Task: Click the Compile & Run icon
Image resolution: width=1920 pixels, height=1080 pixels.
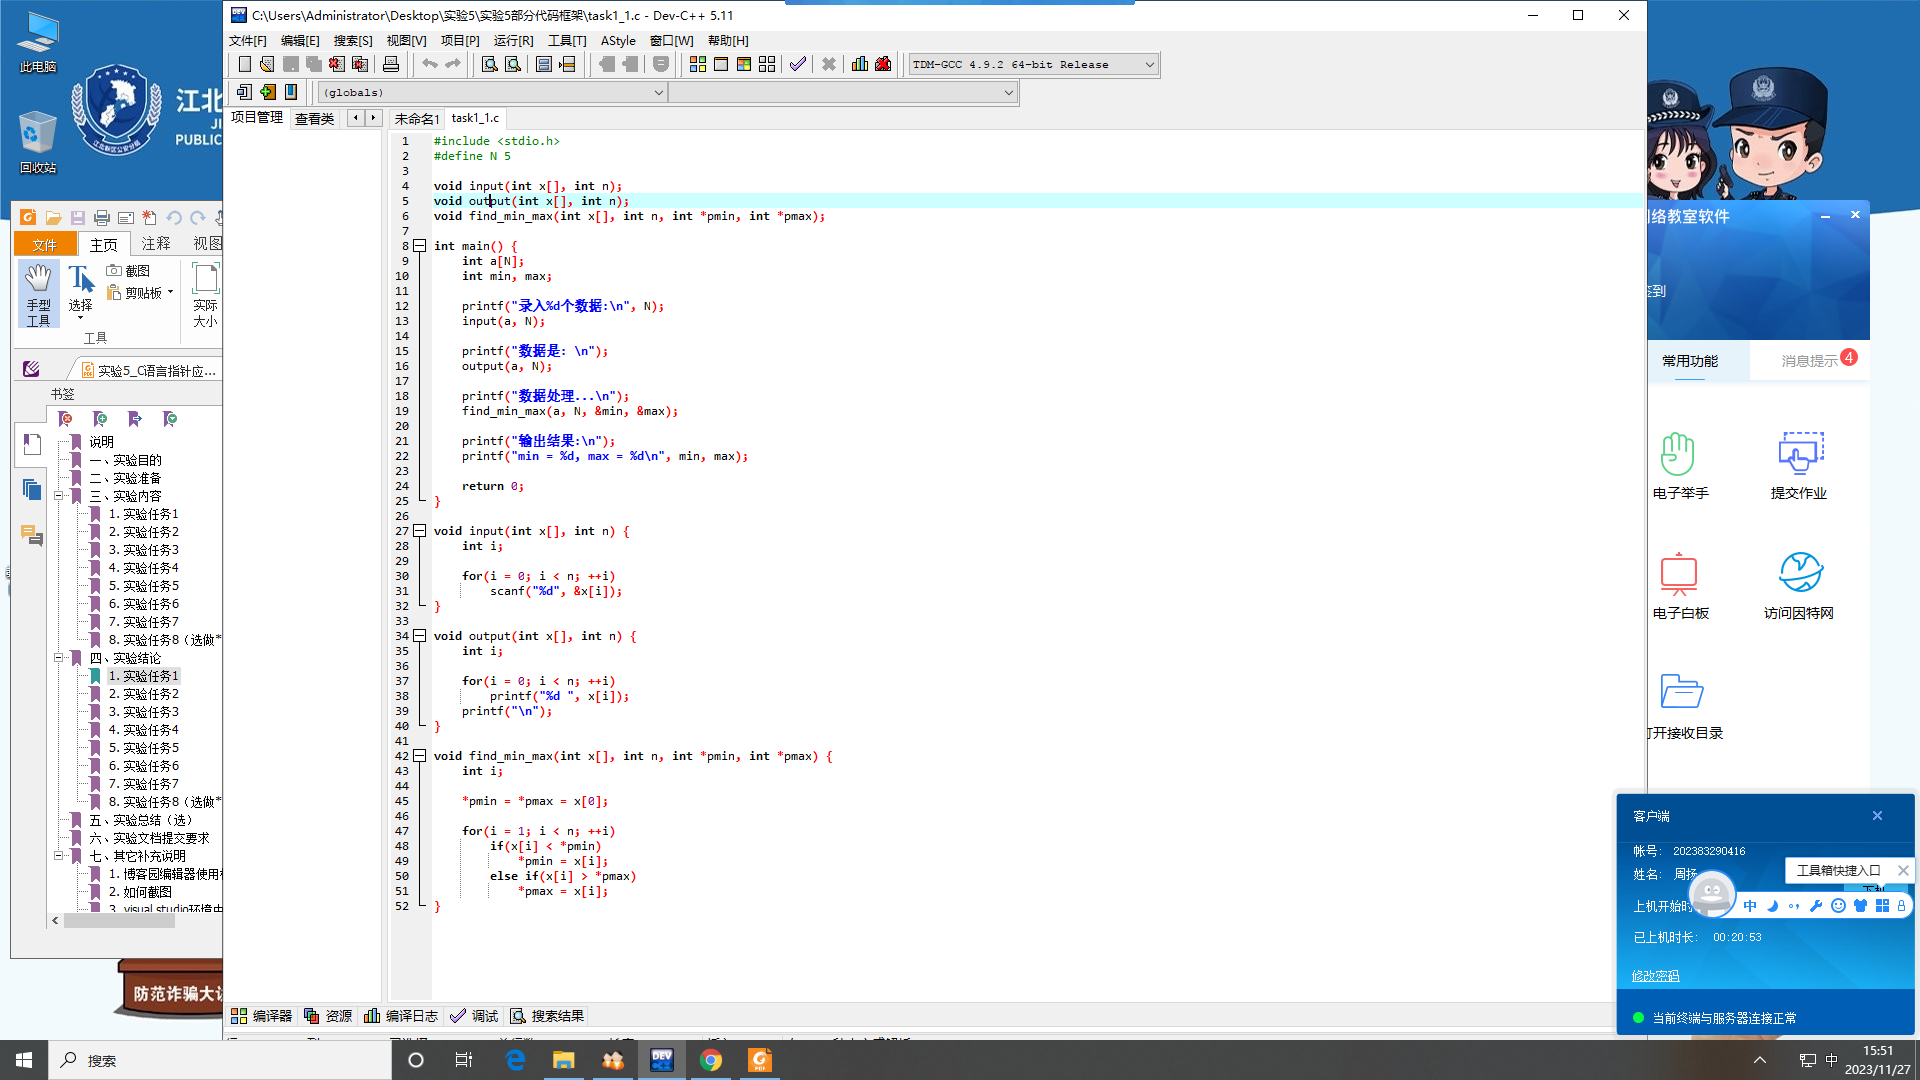Action: tap(743, 64)
